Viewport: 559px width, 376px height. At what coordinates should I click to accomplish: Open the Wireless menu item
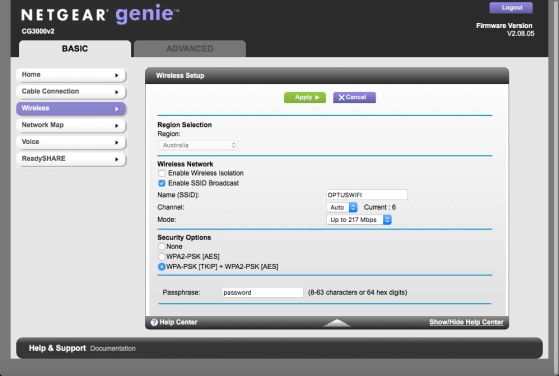(71, 109)
